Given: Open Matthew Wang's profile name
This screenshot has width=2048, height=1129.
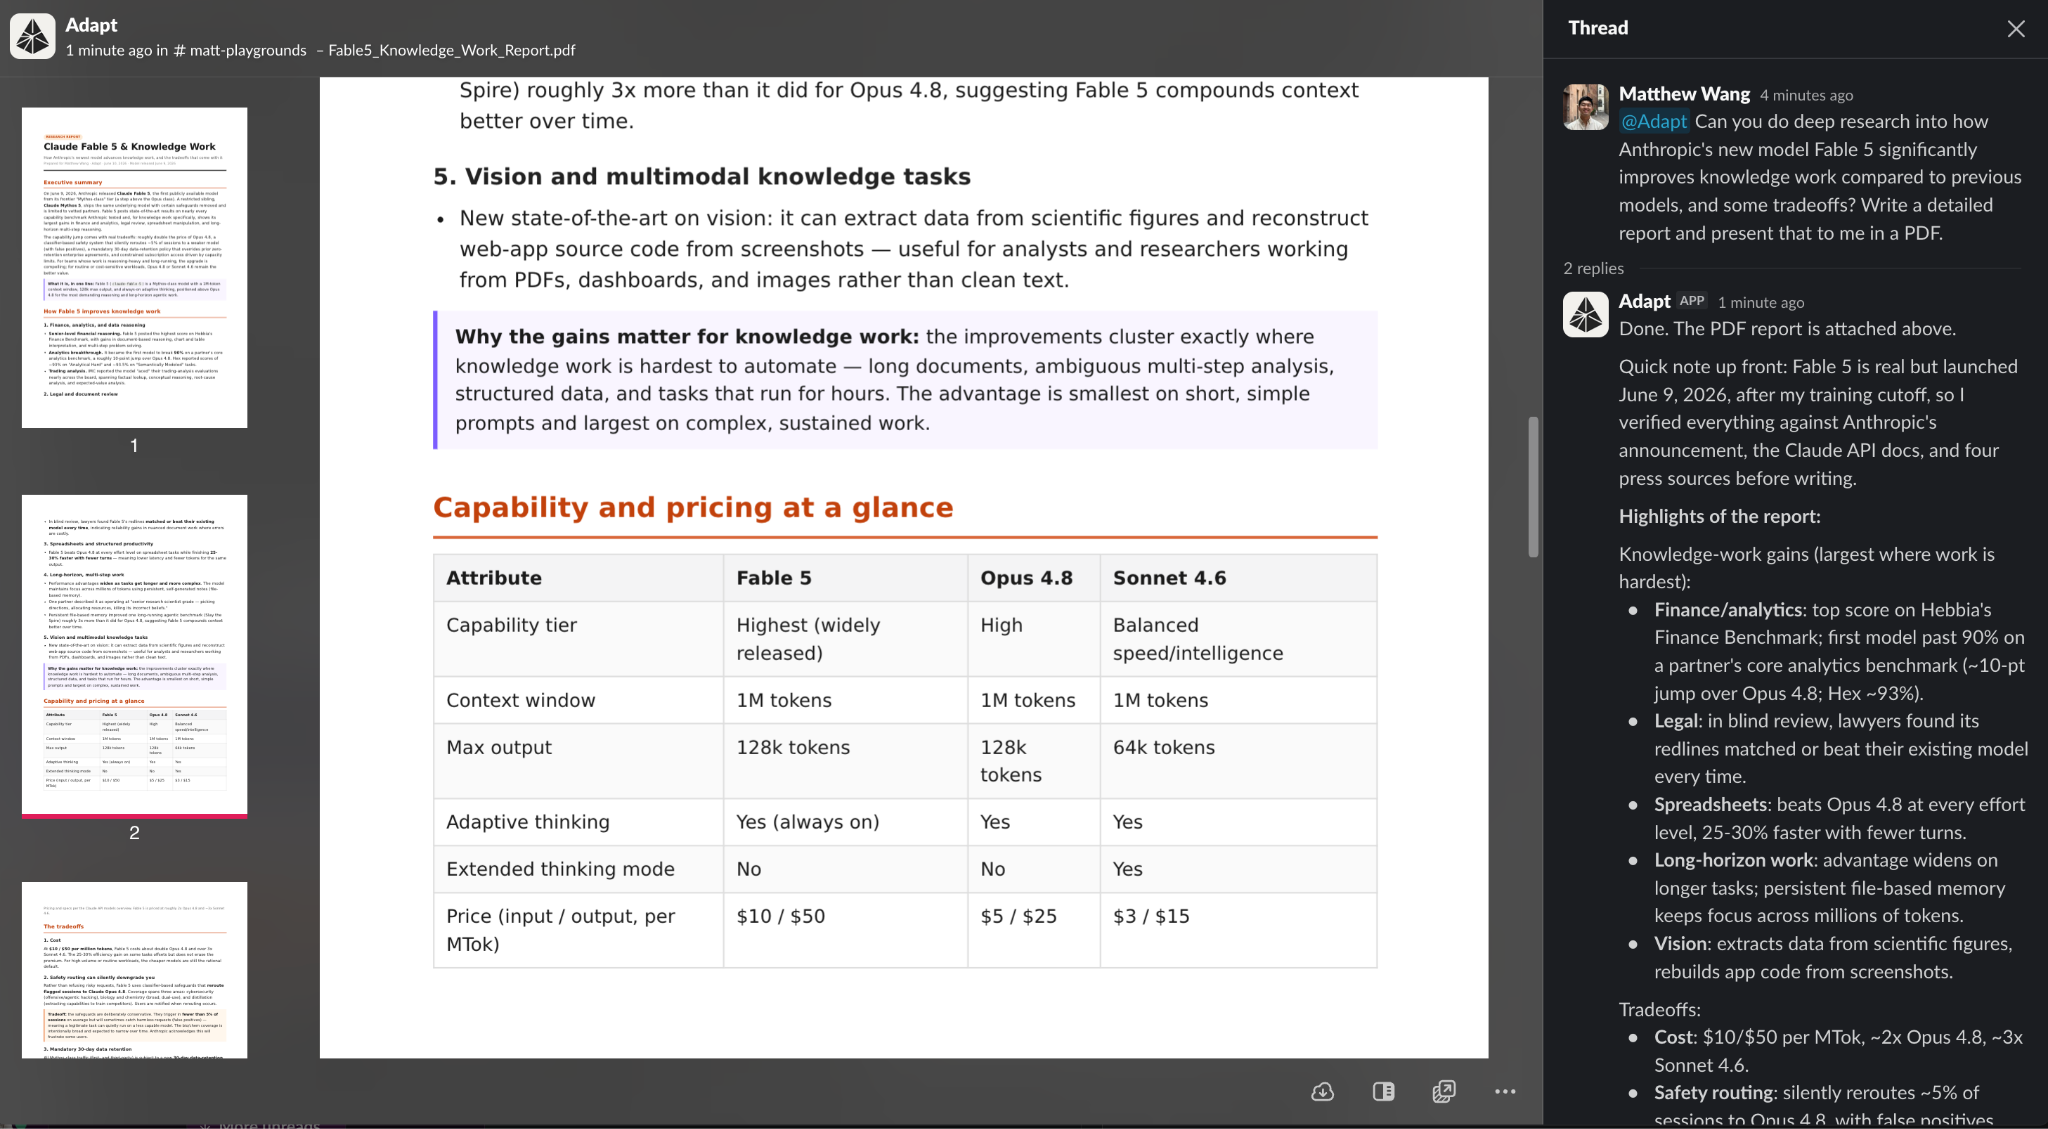Looking at the screenshot, I should (1684, 94).
